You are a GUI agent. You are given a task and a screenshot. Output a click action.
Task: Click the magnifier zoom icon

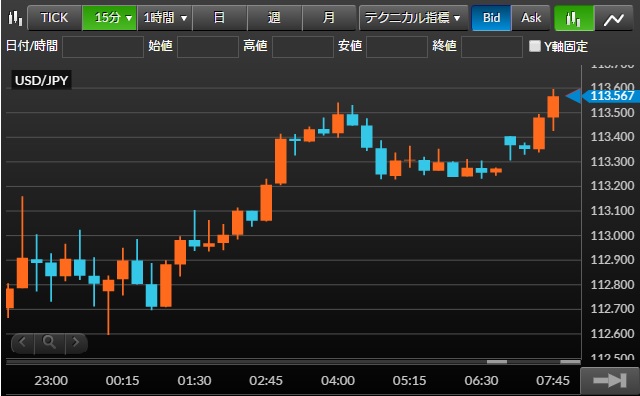[49, 342]
